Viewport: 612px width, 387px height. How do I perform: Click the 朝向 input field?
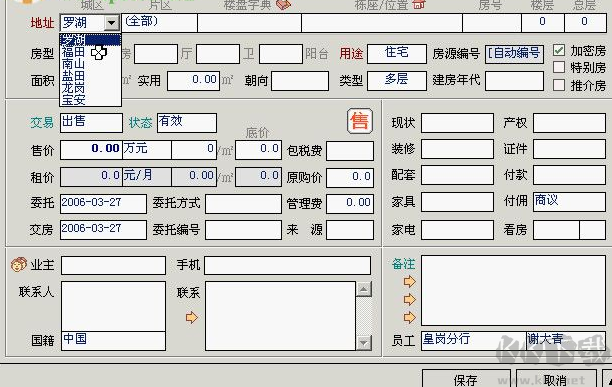click(x=300, y=81)
